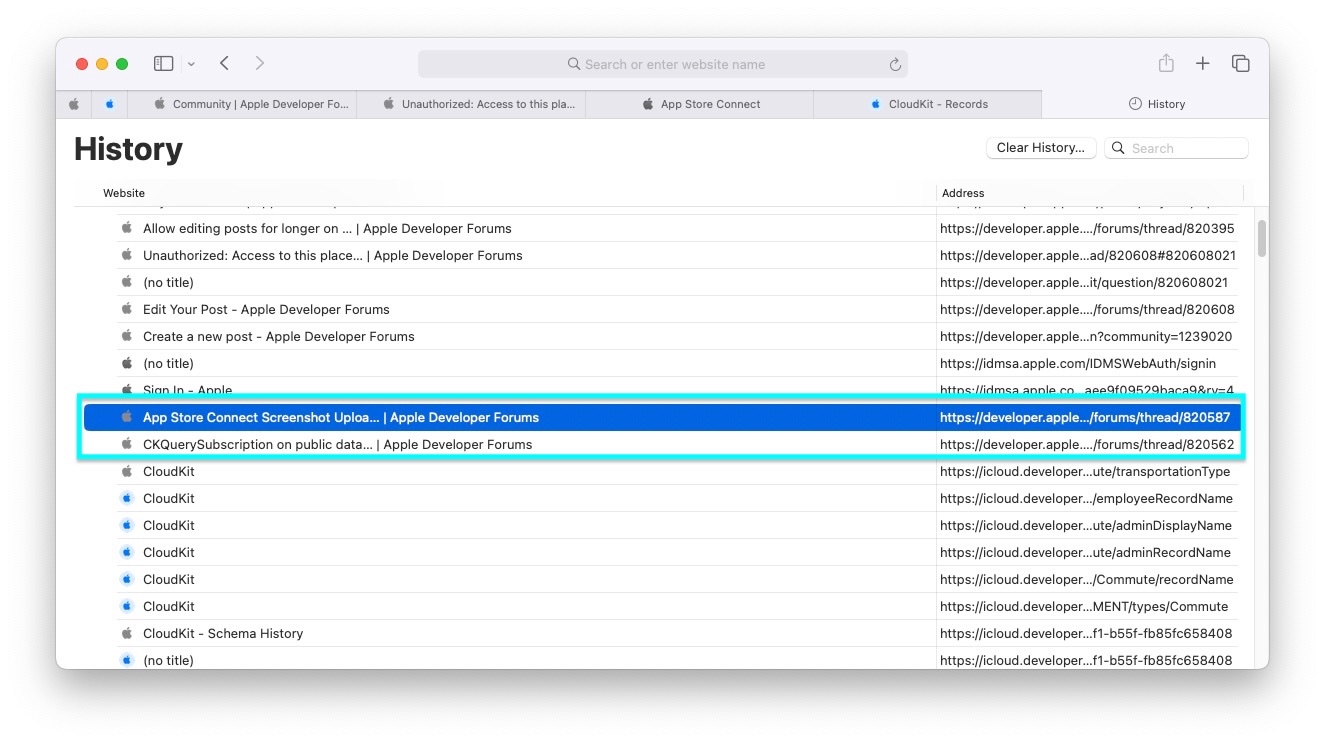Screen dimensions: 1325x743
Task: Sort by the Address column header
Action: tap(963, 193)
